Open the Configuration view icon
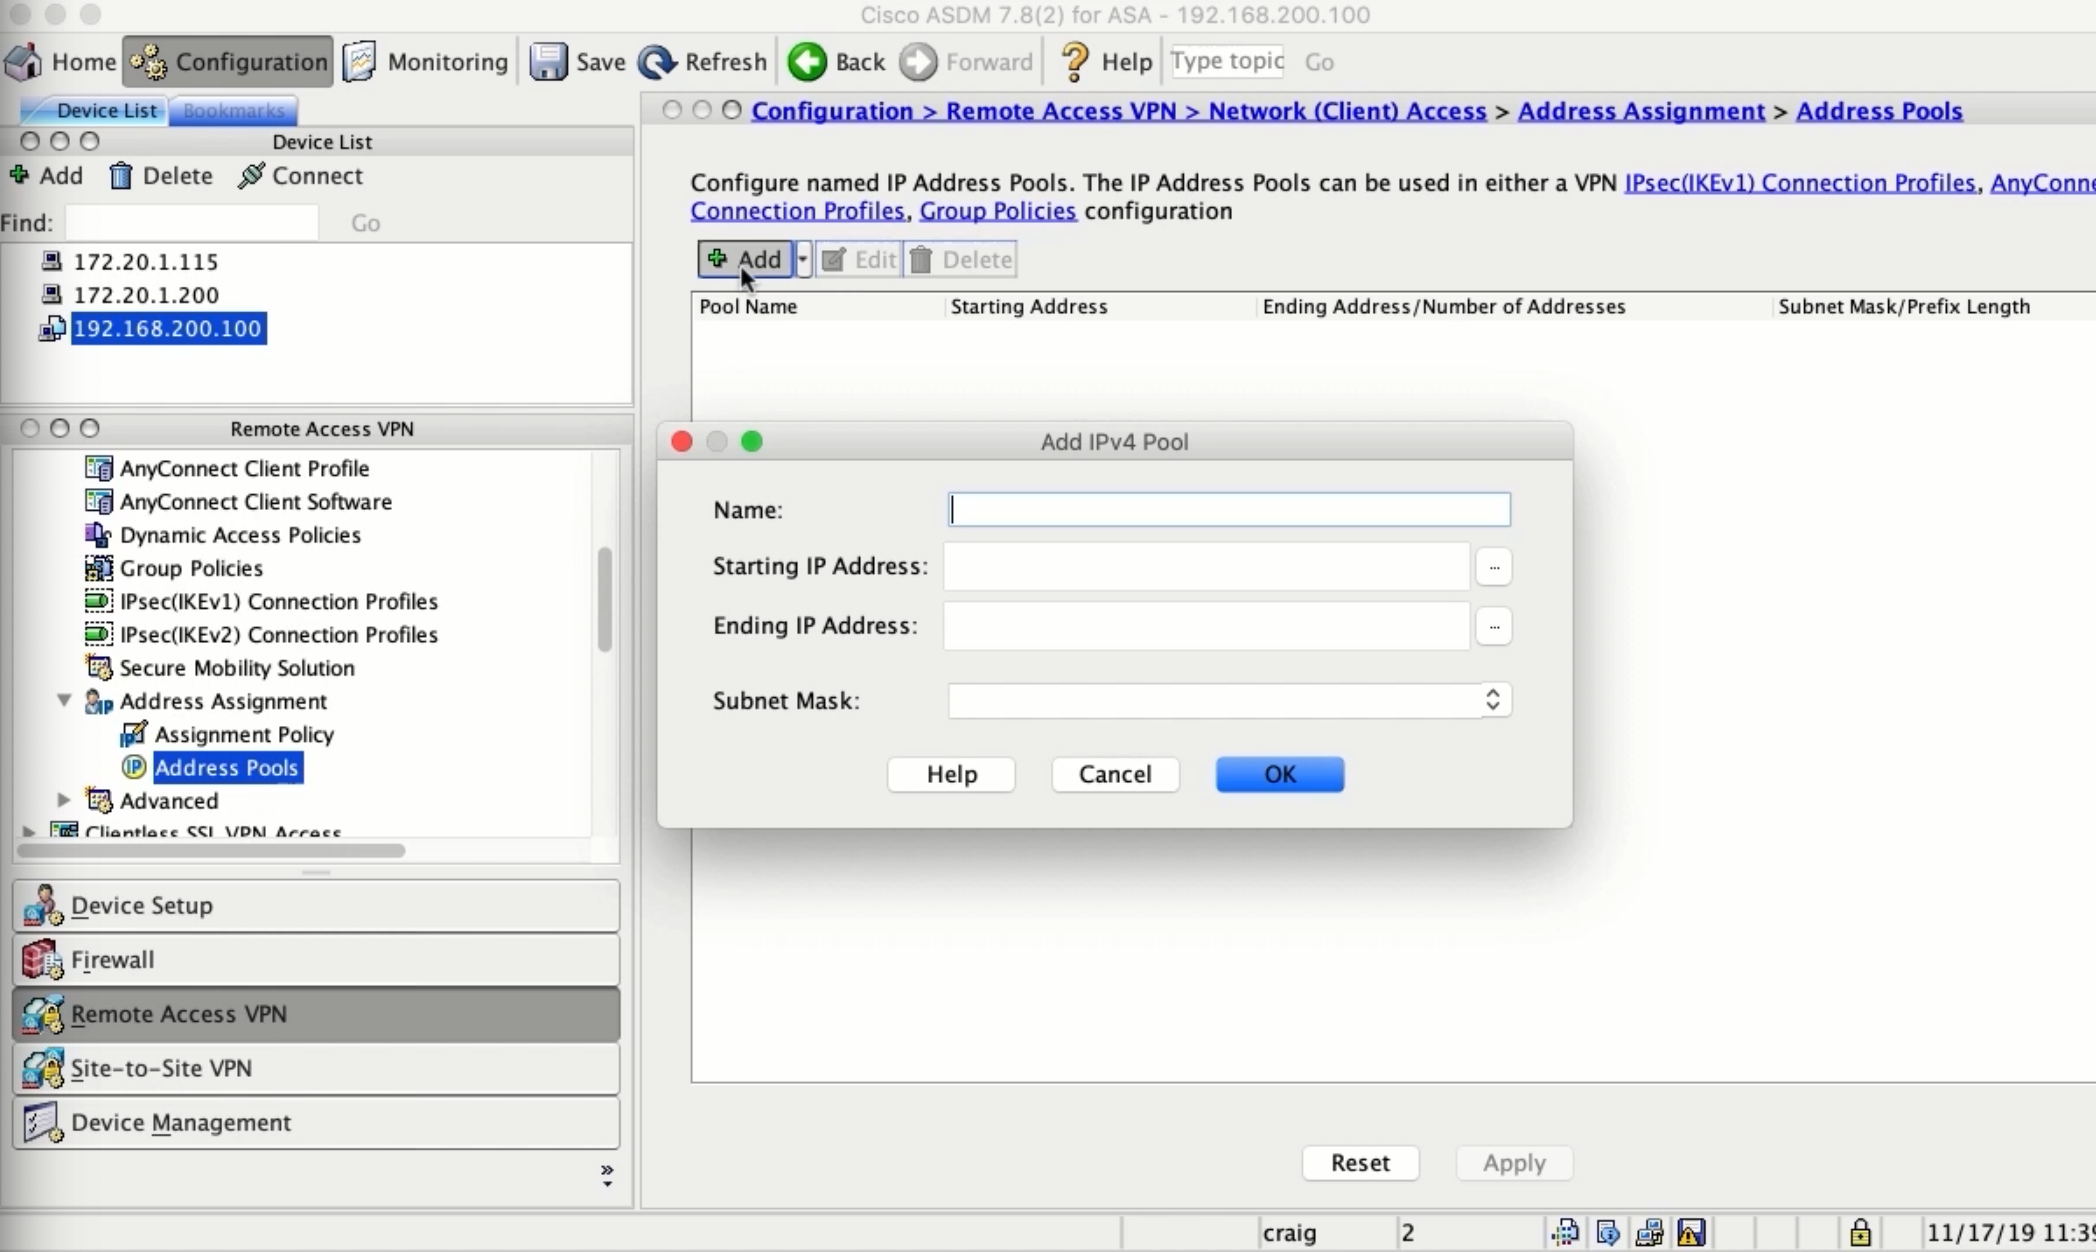This screenshot has width=2096, height=1252. pos(149,62)
